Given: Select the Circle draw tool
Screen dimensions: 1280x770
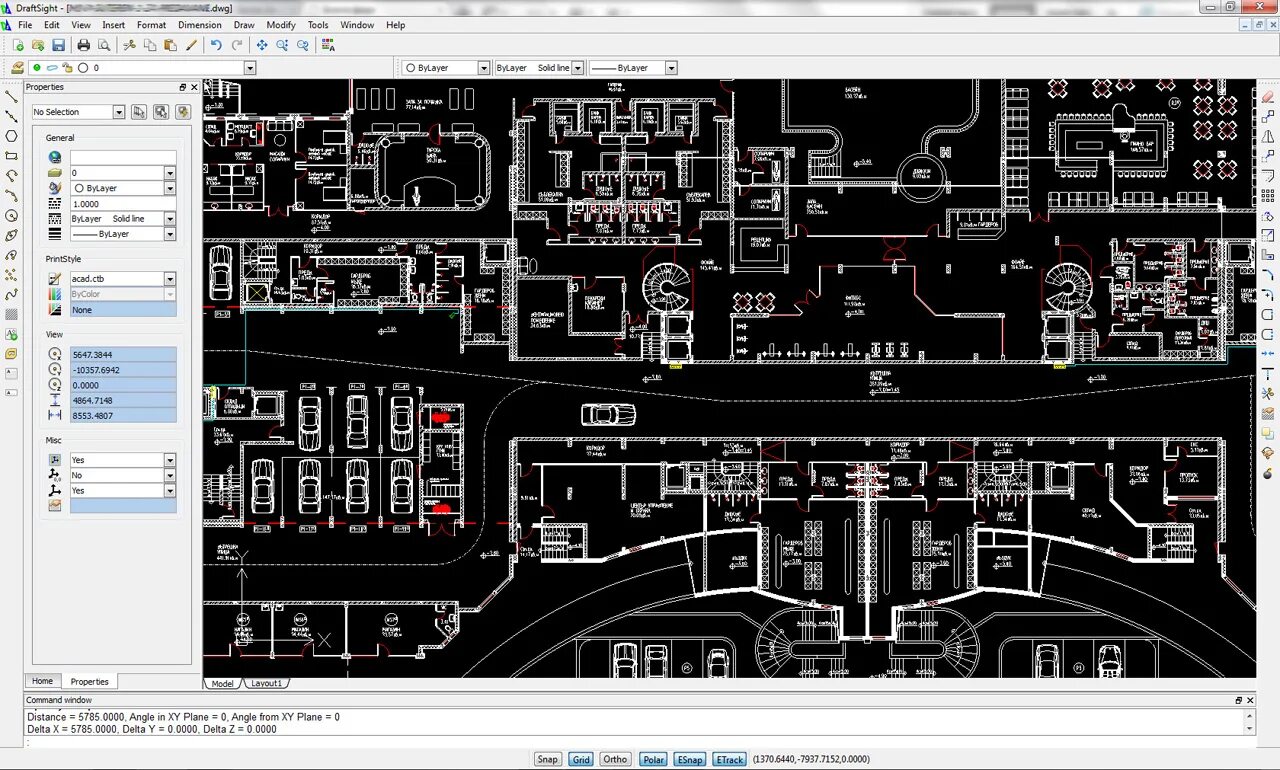Looking at the screenshot, I should (12, 216).
